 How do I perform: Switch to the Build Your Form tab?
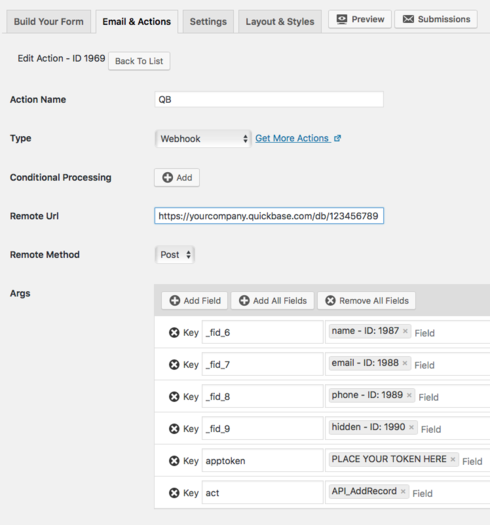[49, 22]
